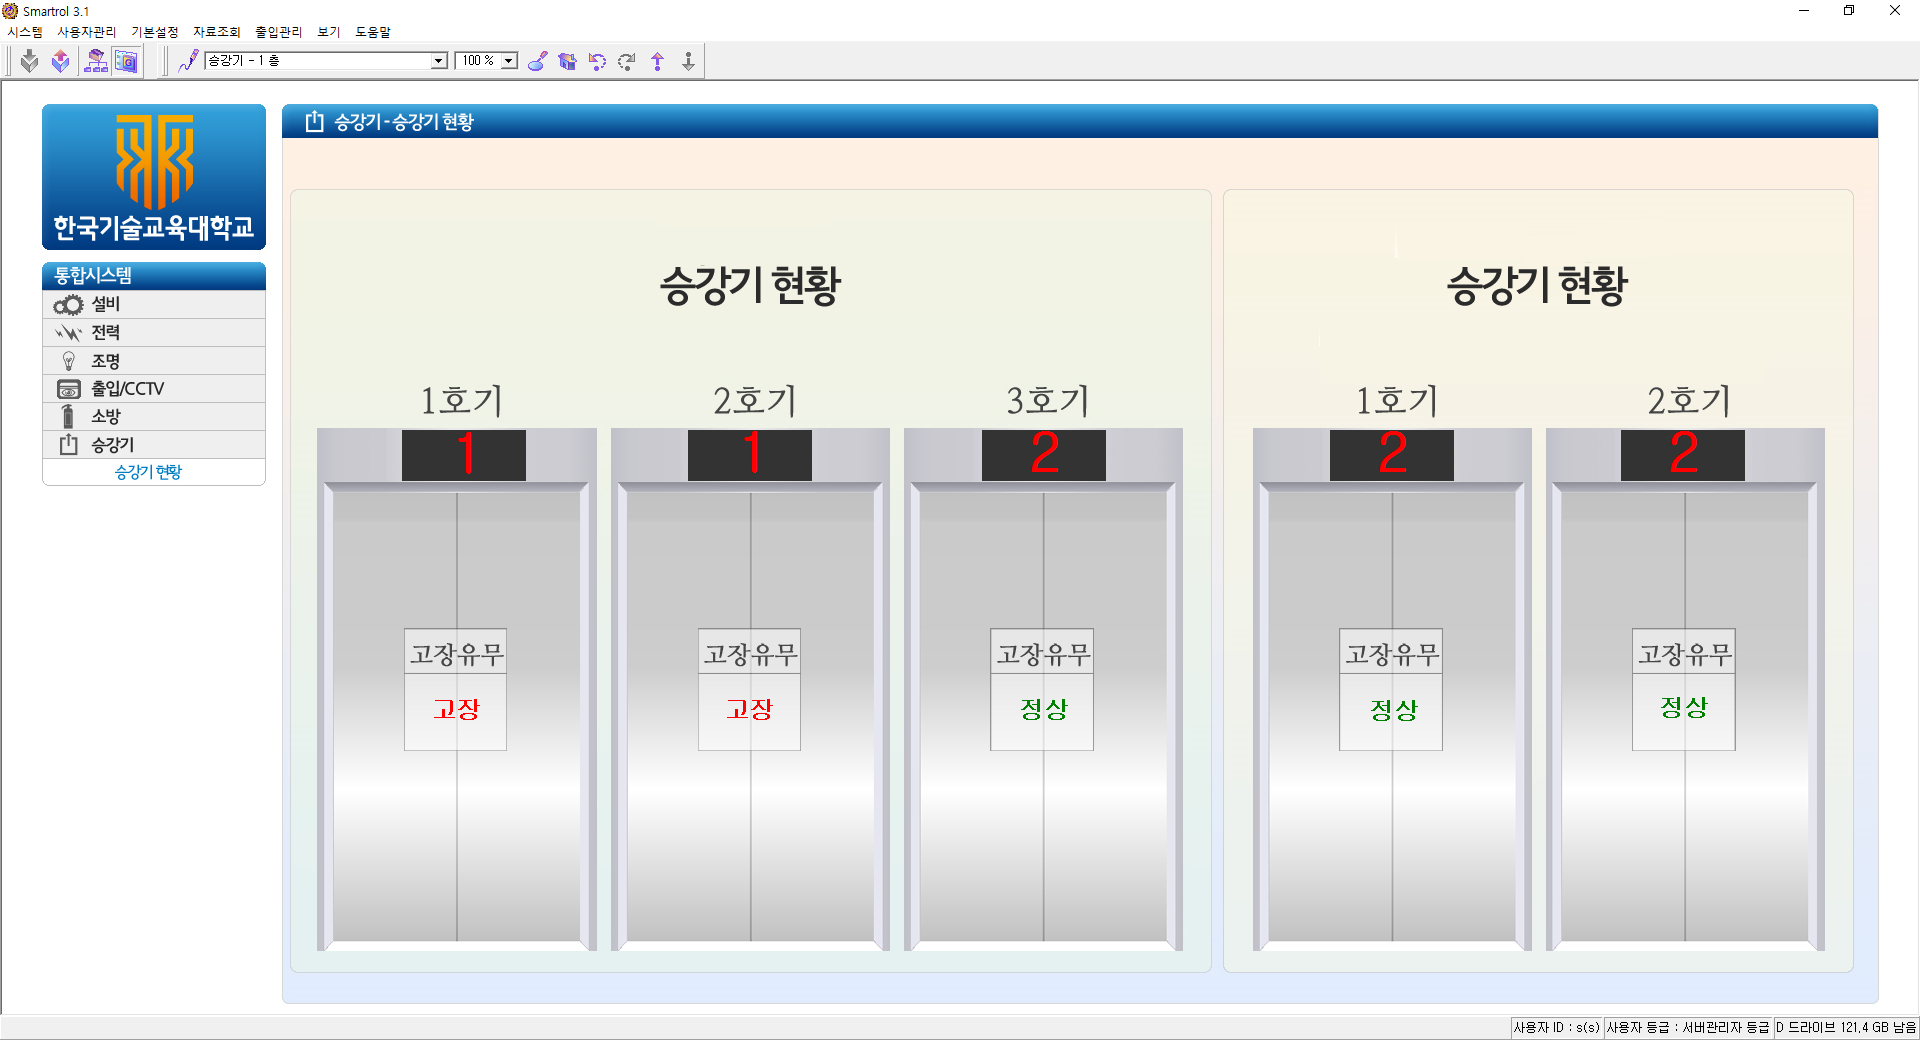Click the gray move-down arrow icon
Viewport: 1920px width, 1040px height.
coord(688,61)
